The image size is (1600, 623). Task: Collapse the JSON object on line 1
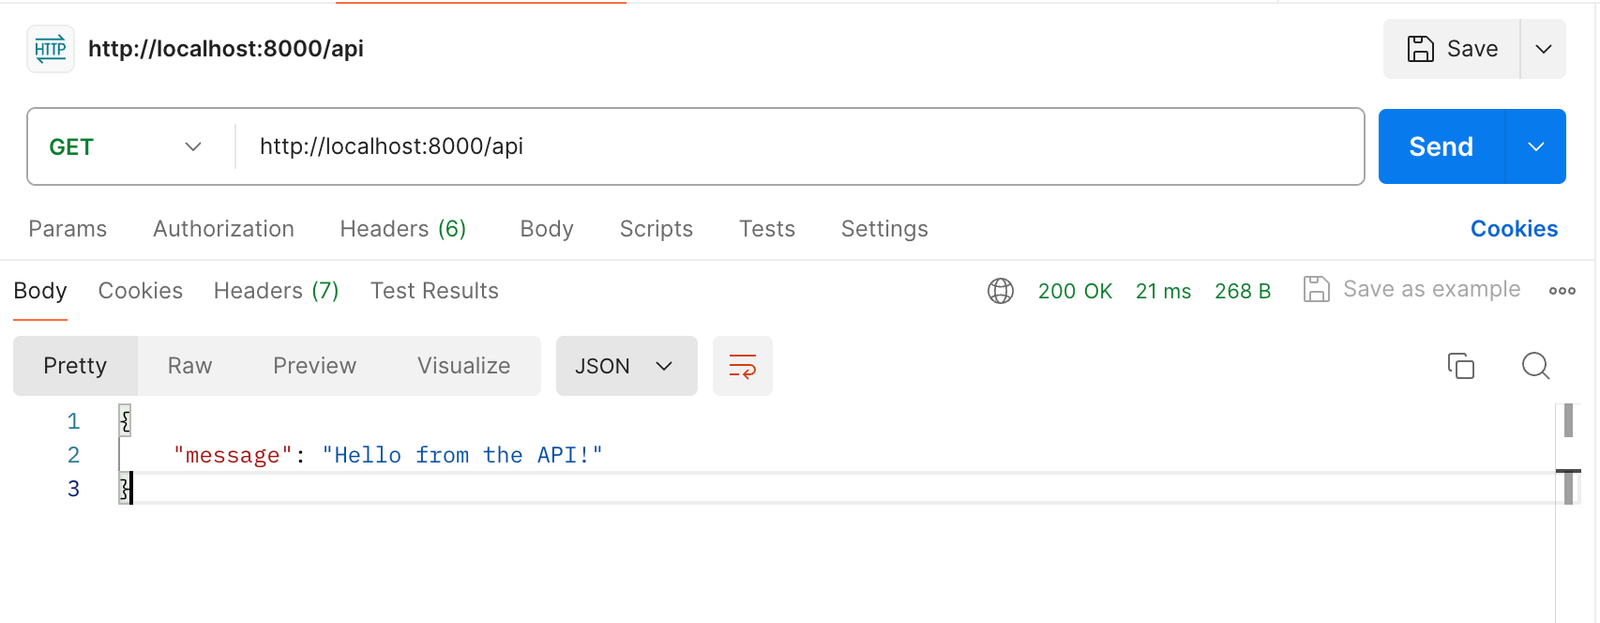123,420
